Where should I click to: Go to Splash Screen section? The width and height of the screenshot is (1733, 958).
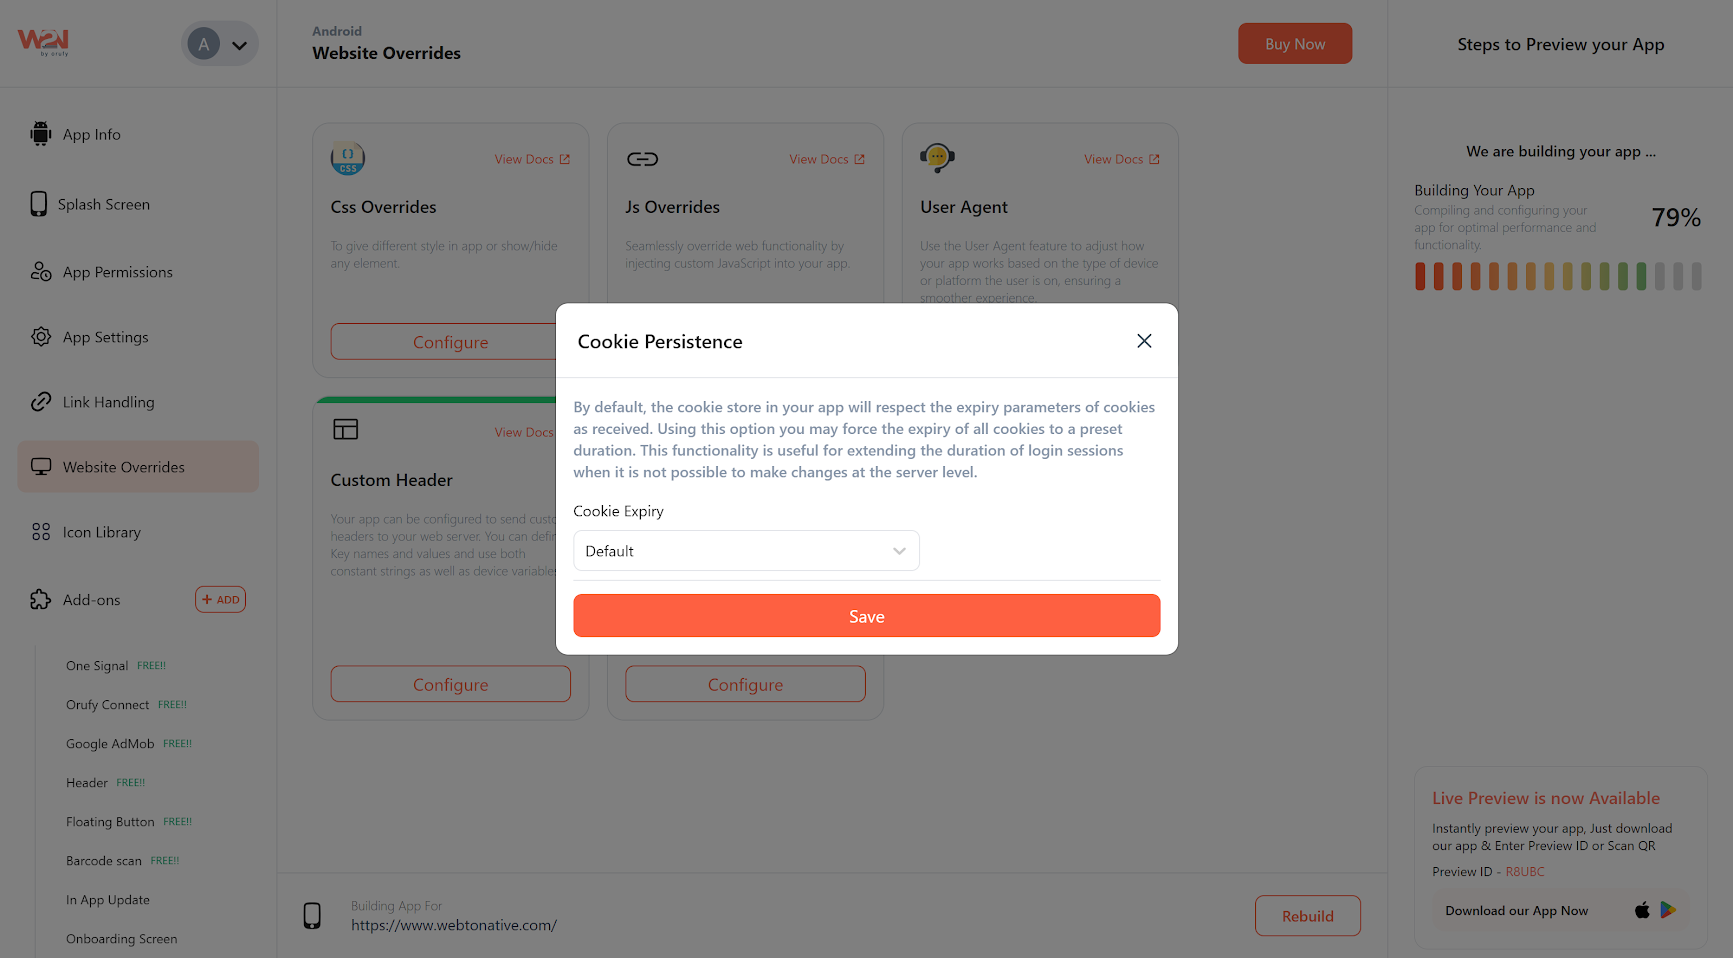[103, 205]
